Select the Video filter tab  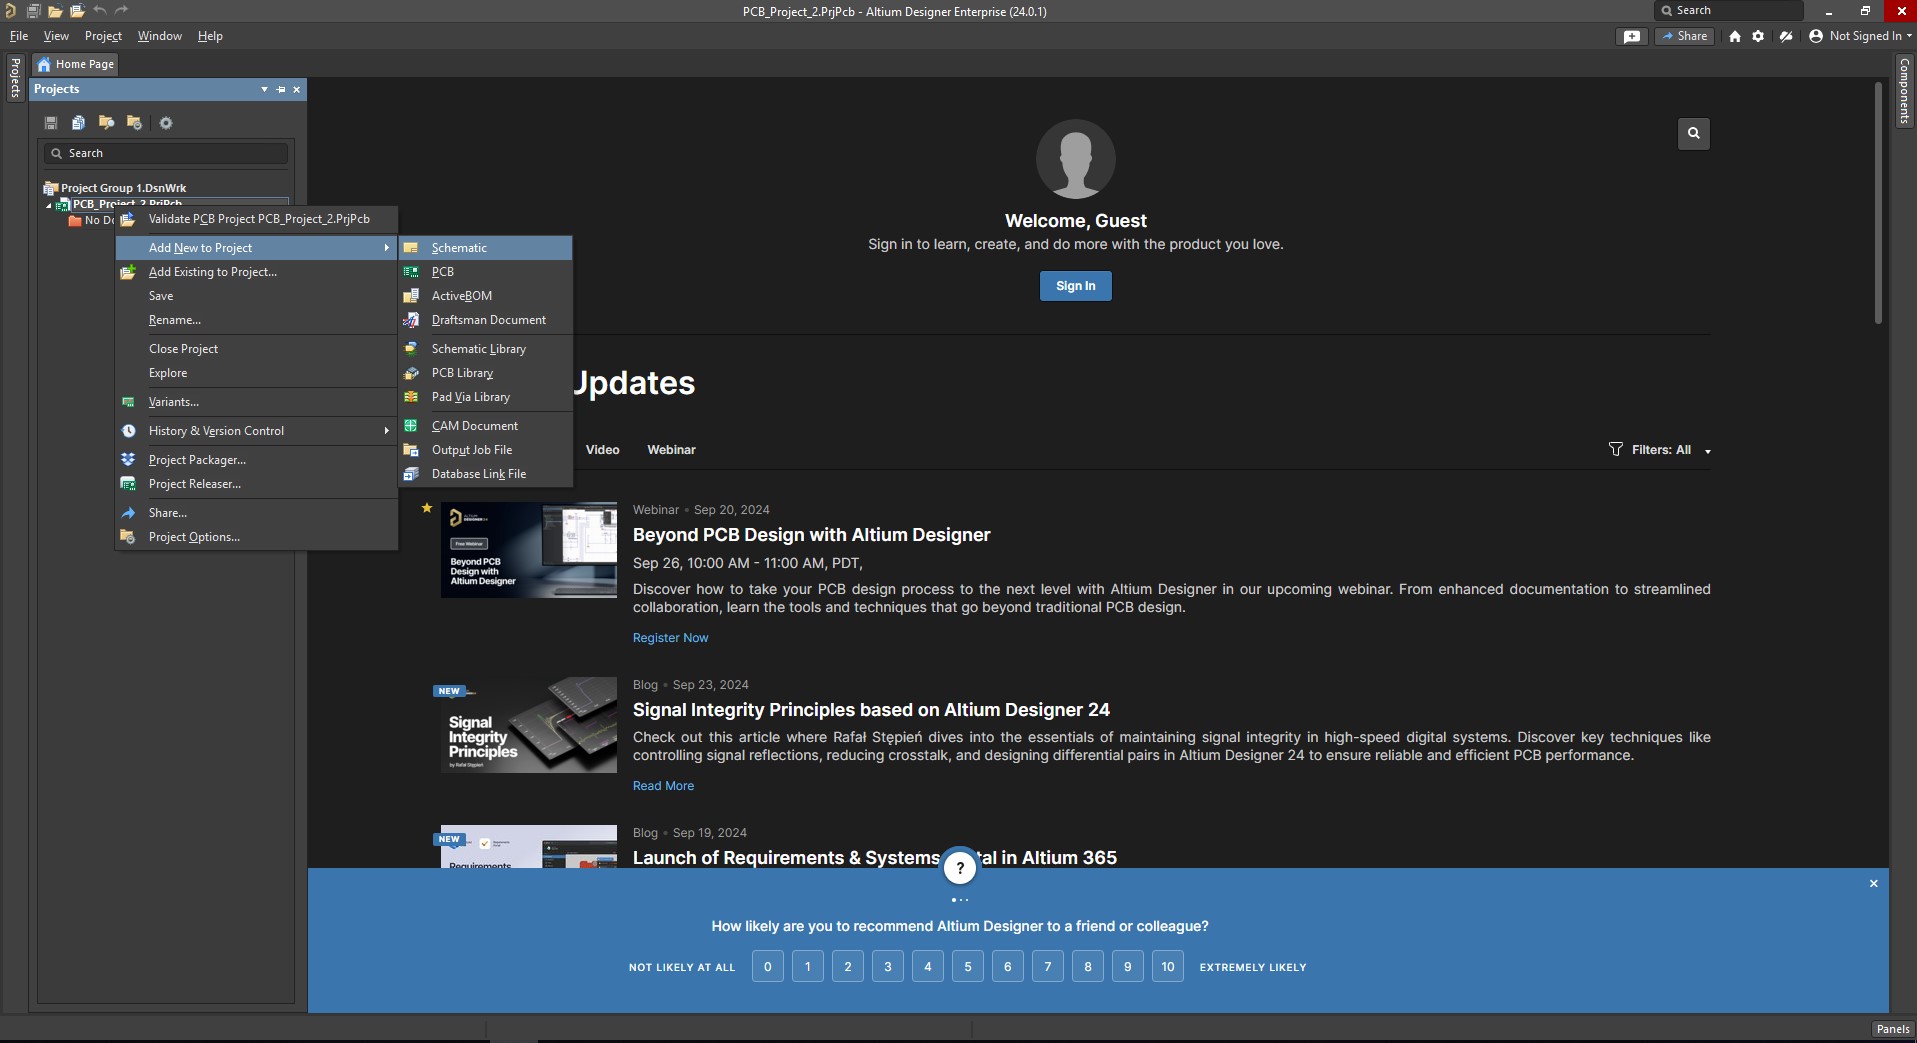602,450
